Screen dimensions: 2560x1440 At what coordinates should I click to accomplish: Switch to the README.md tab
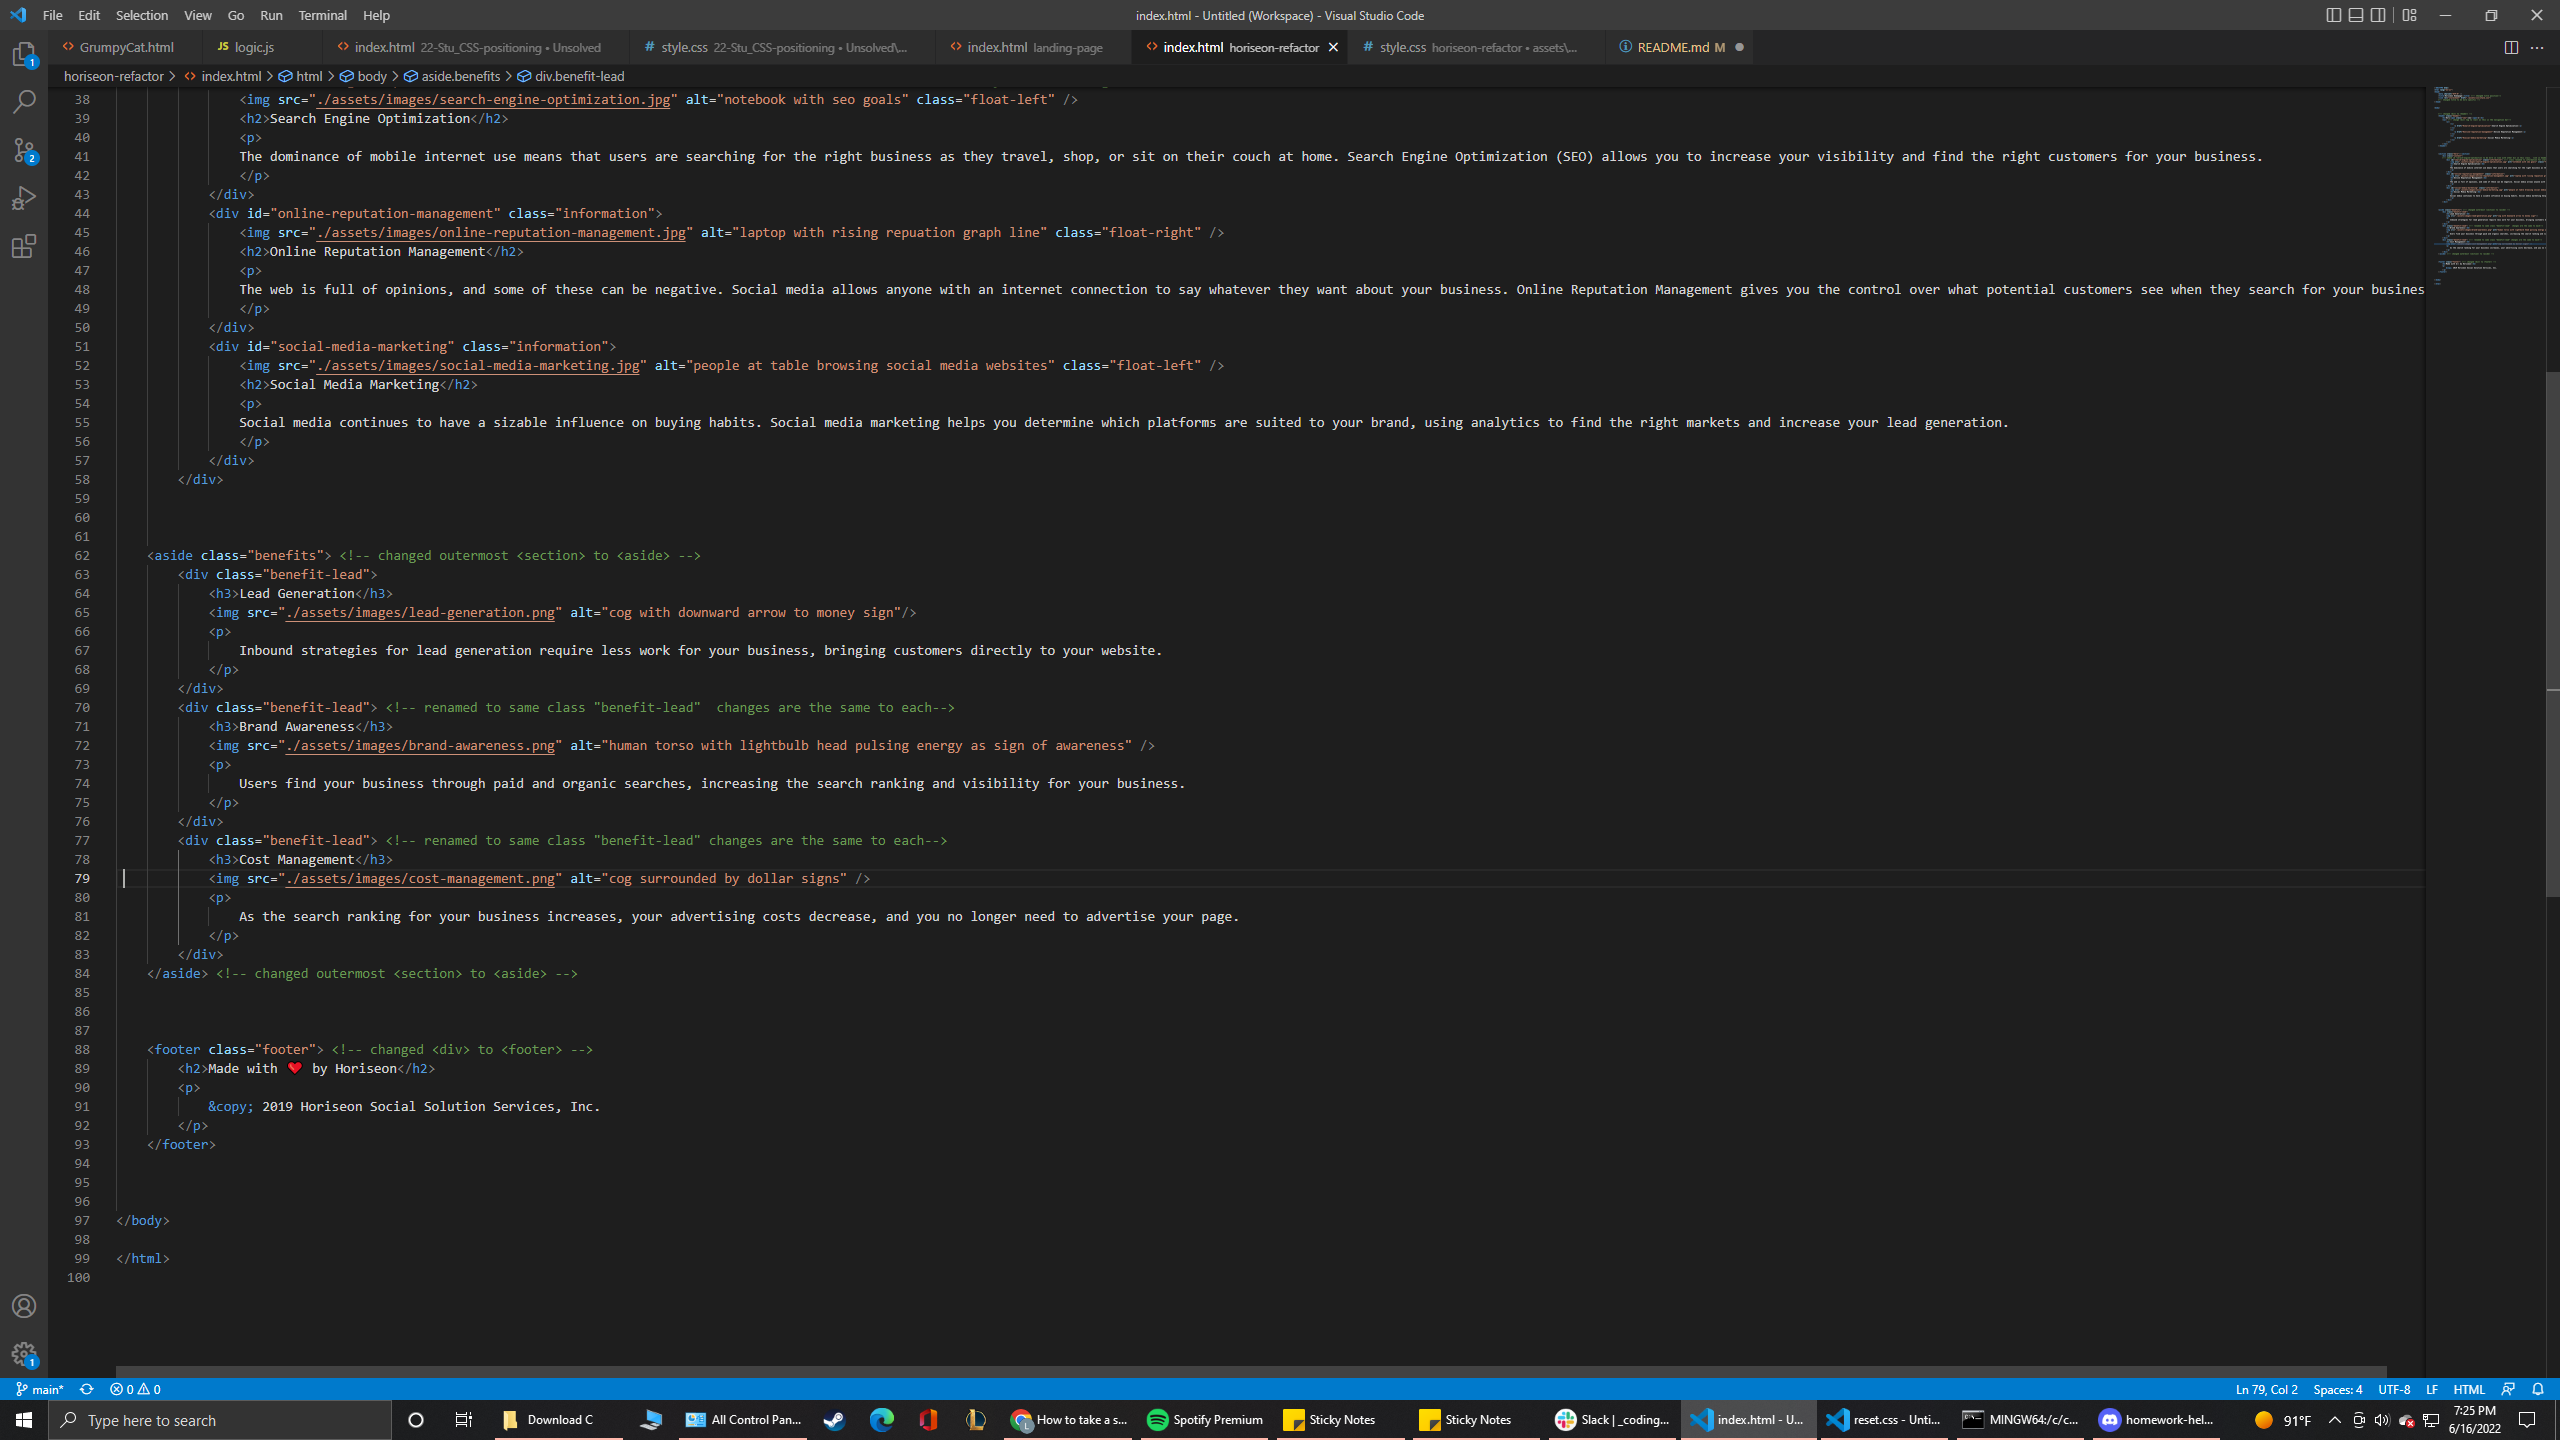(x=1680, y=47)
